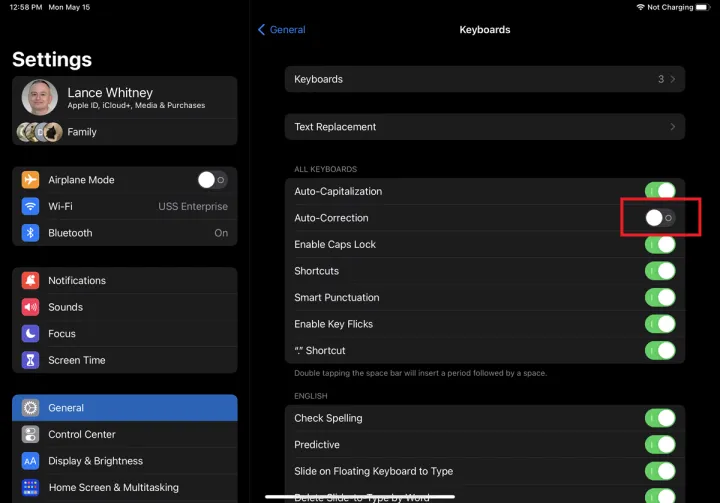The image size is (720, 503).
Task: Tap the Bluetooth icon in sidebar
Action: pos(30,233)
